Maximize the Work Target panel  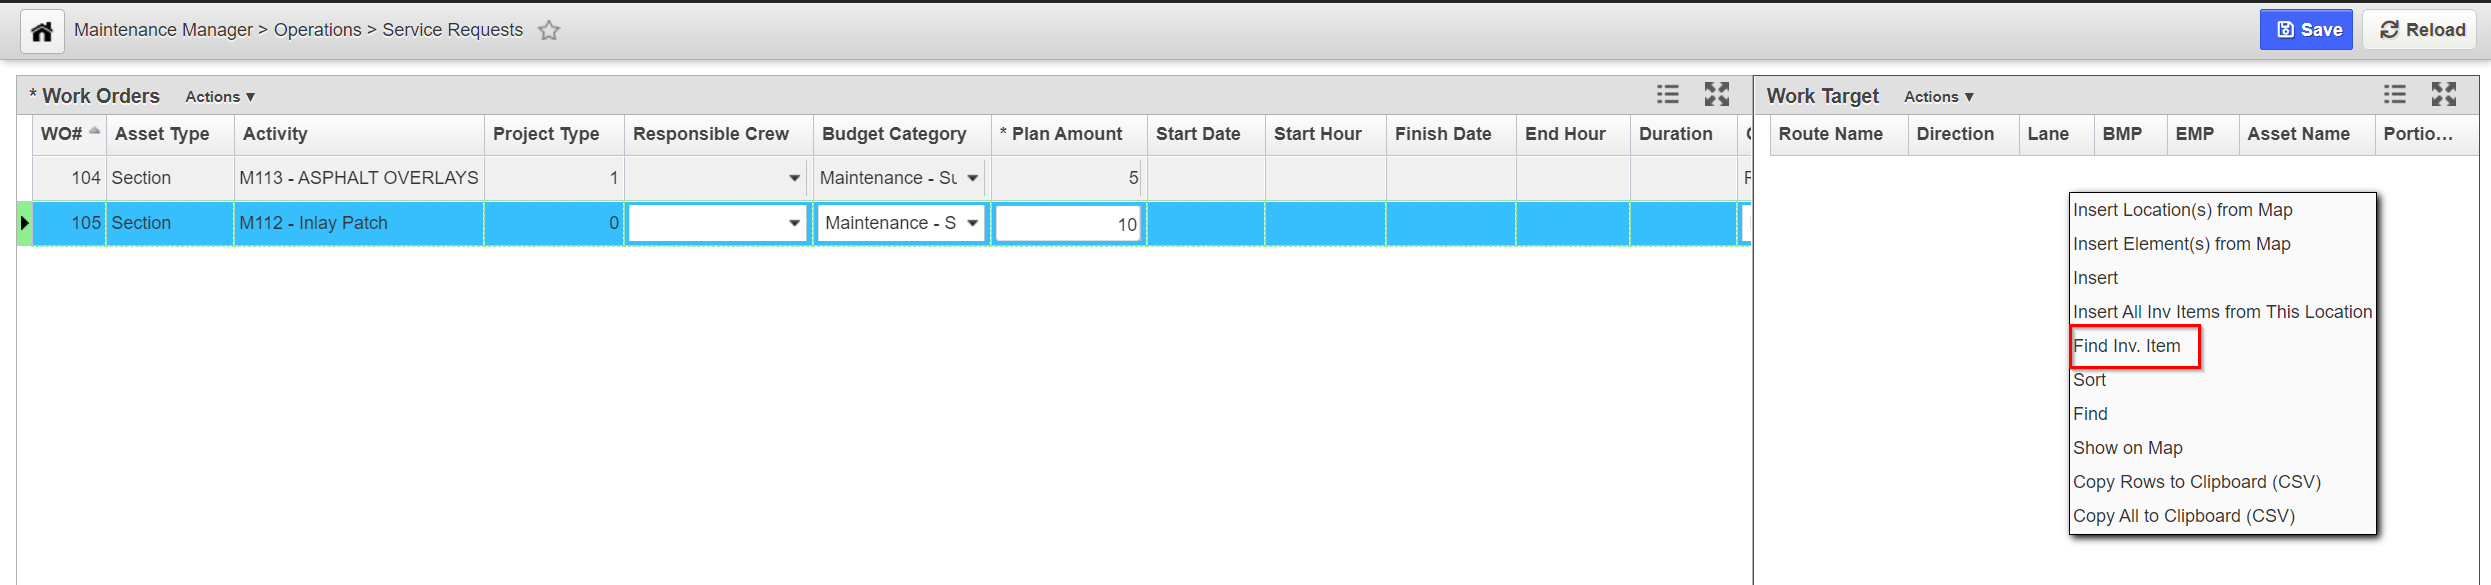(2444, 95)
